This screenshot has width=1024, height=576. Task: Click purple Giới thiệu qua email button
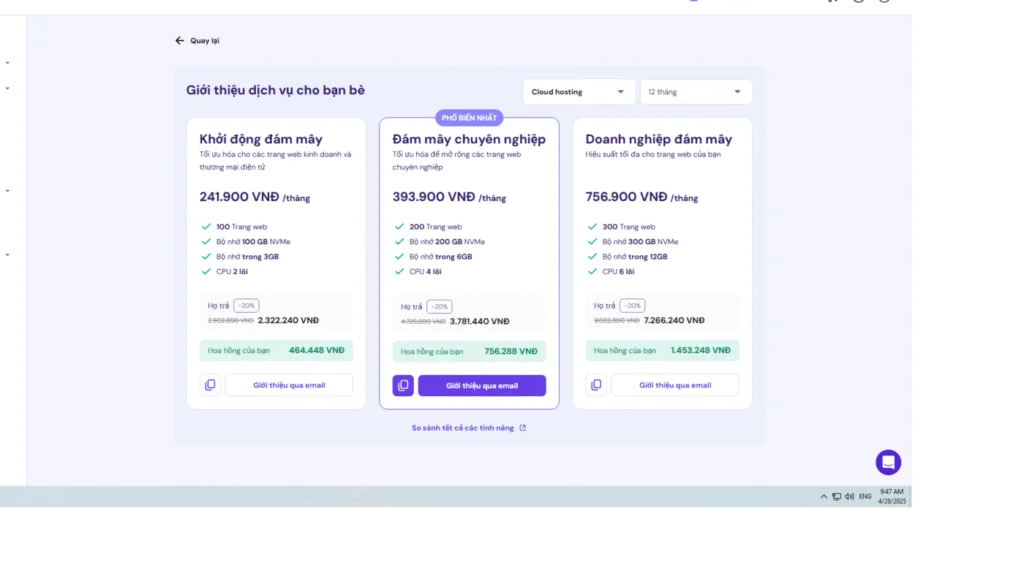[x=482, y=385]
